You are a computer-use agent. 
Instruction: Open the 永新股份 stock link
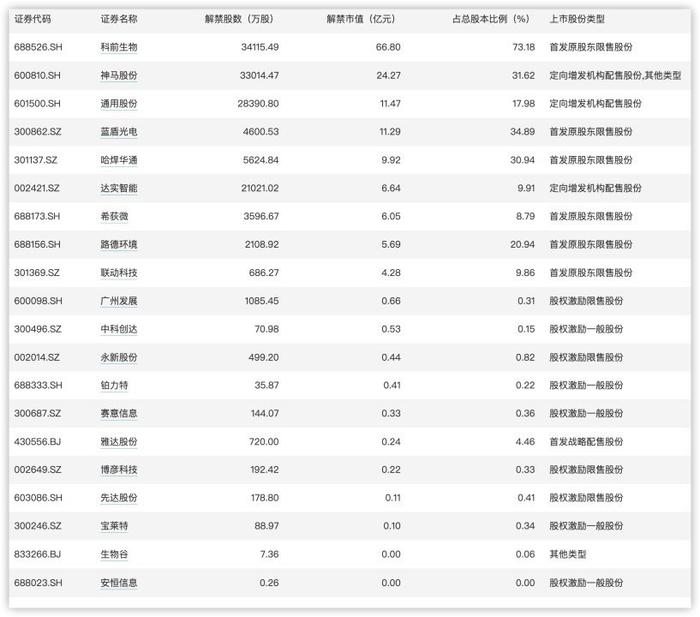[x=119, y=357]
